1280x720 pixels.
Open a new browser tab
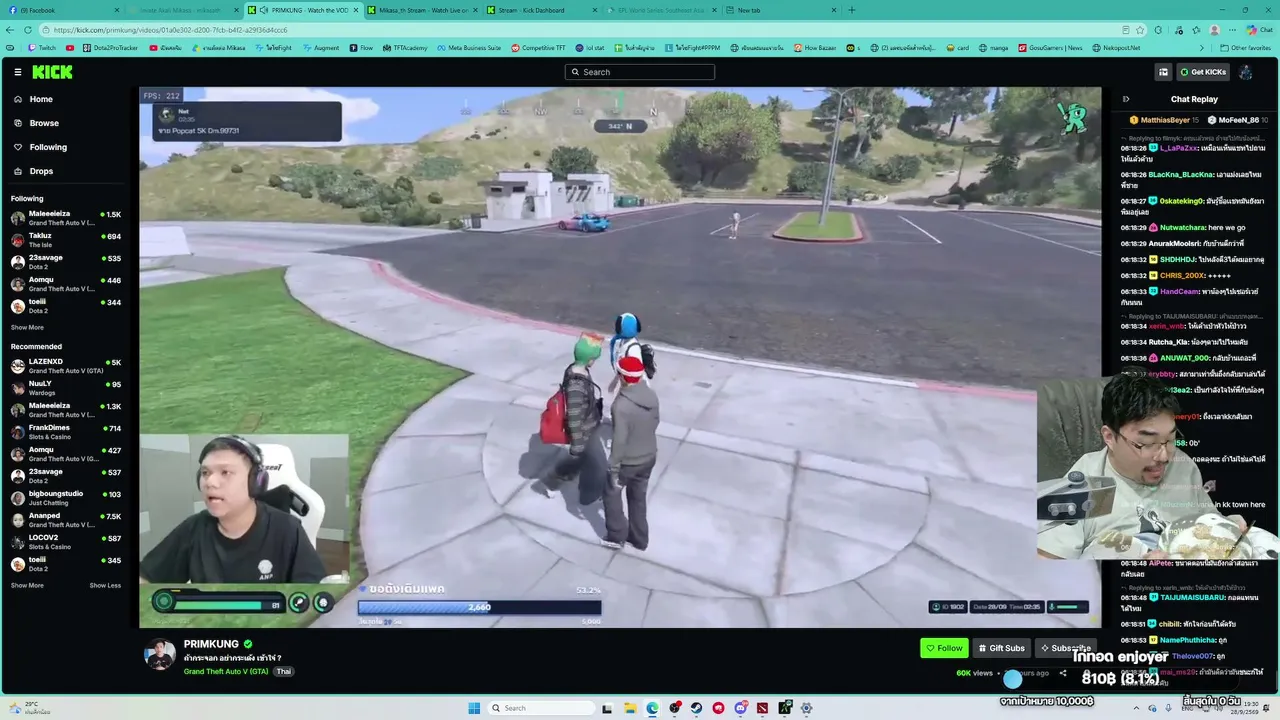[852, 10]
